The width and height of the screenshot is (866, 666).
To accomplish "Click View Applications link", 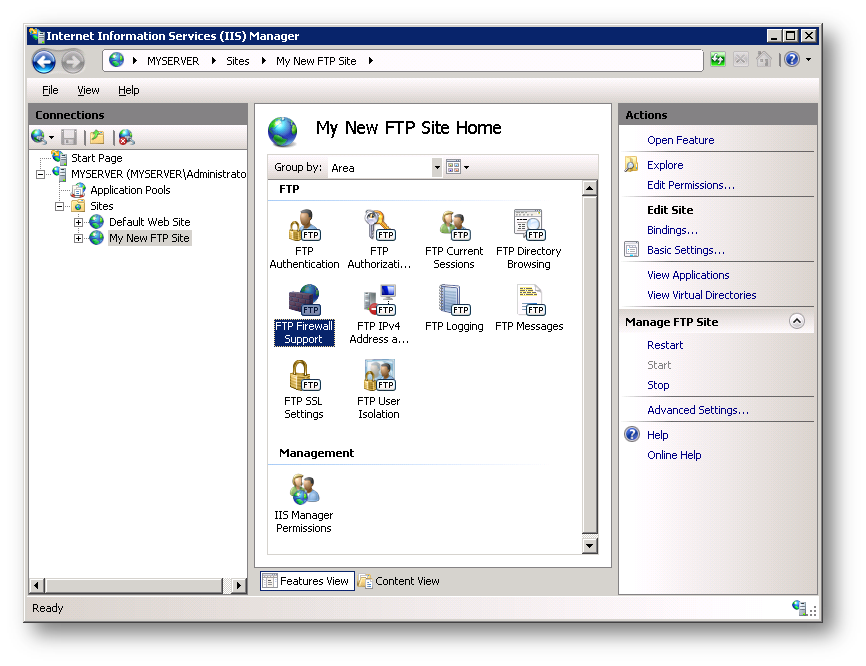I will tap(688, 275).
